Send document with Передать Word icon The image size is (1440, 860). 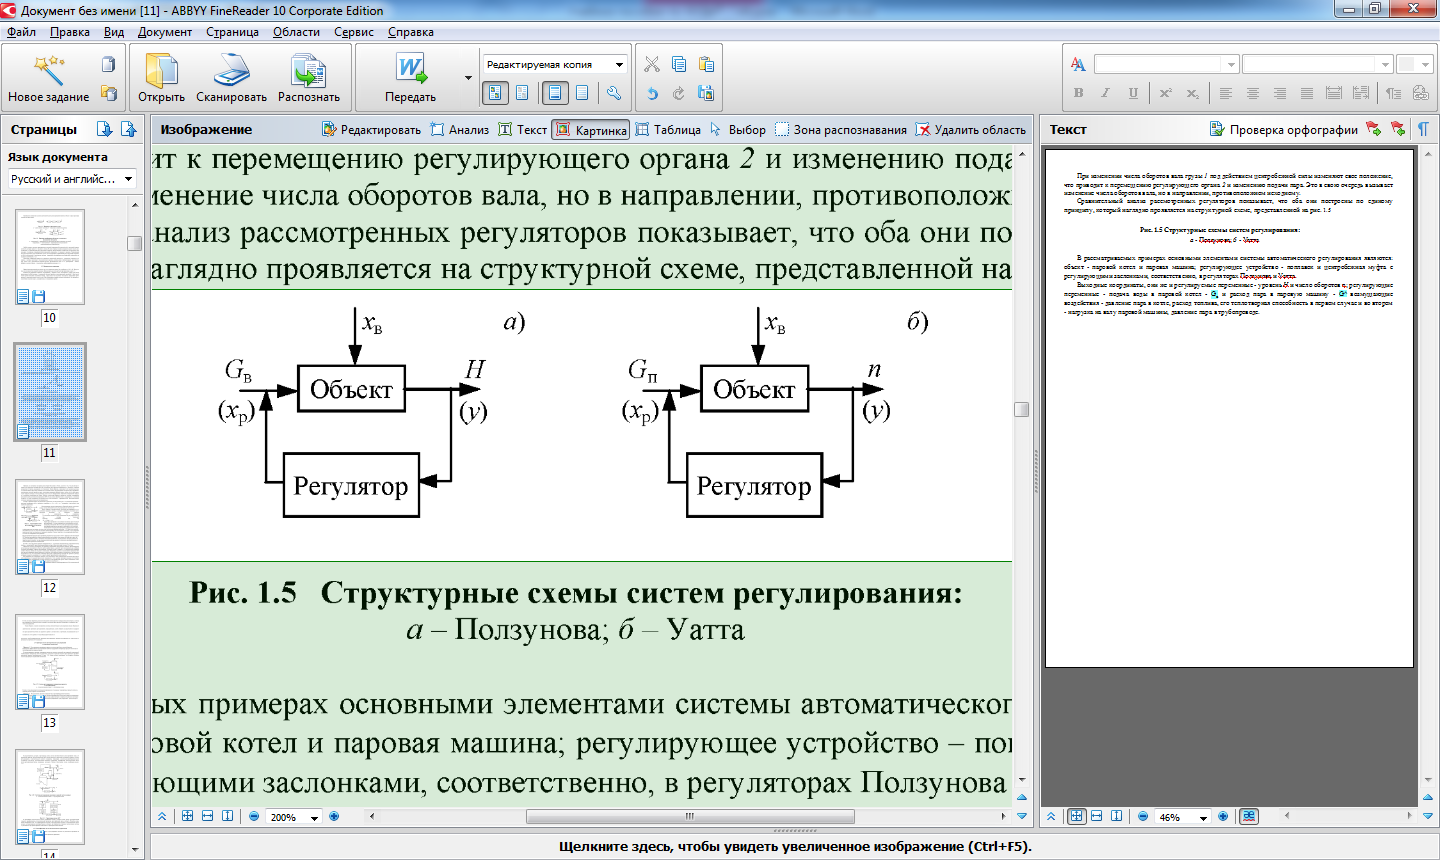tap(410, 70)
